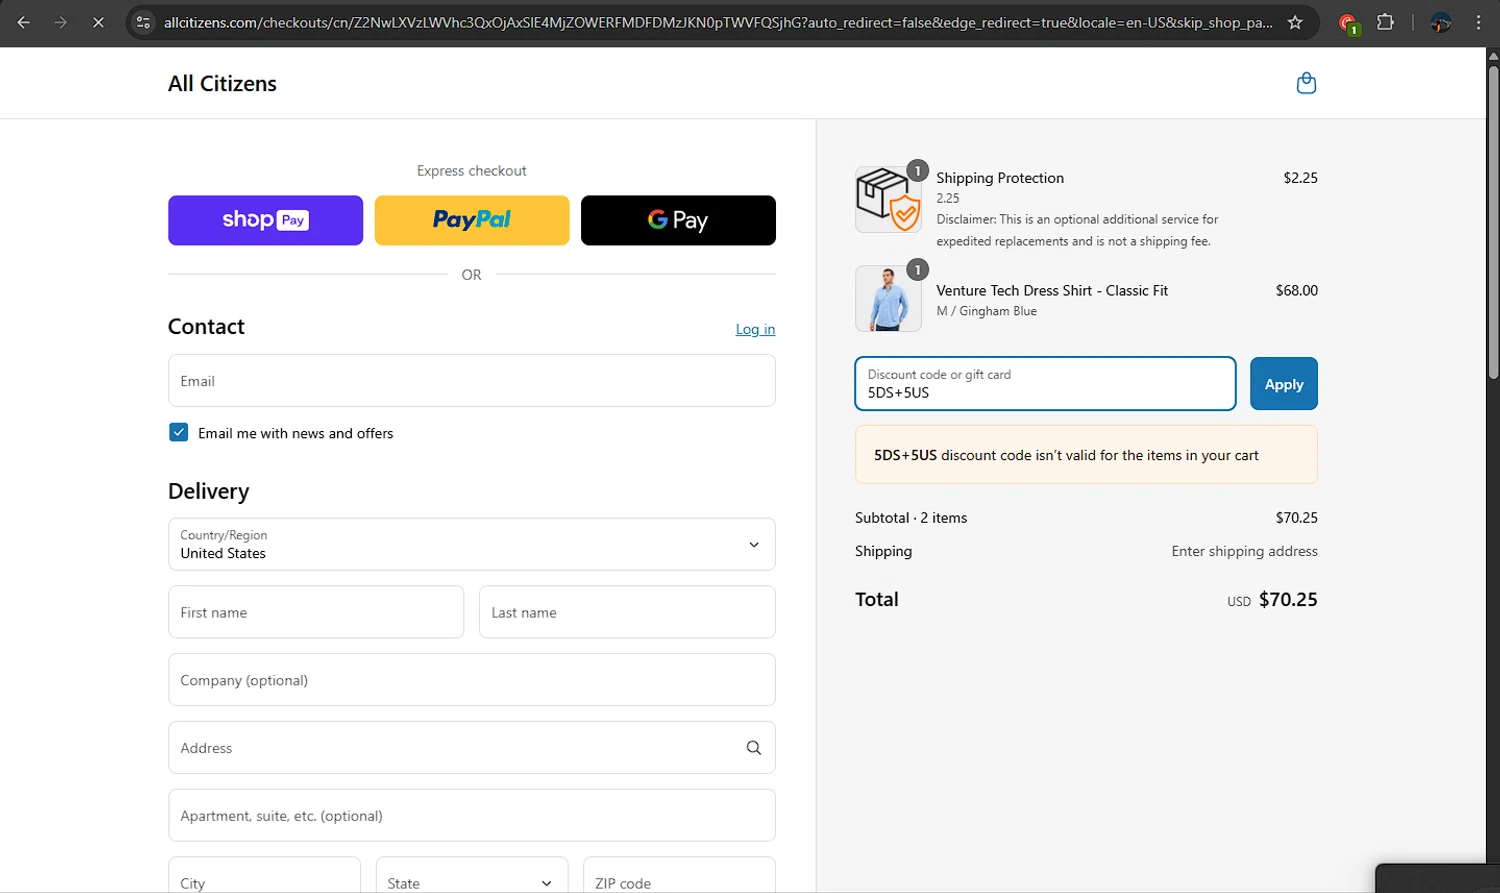Click the browser forward arrow
Screen dimensions: 1500x893
61,22
